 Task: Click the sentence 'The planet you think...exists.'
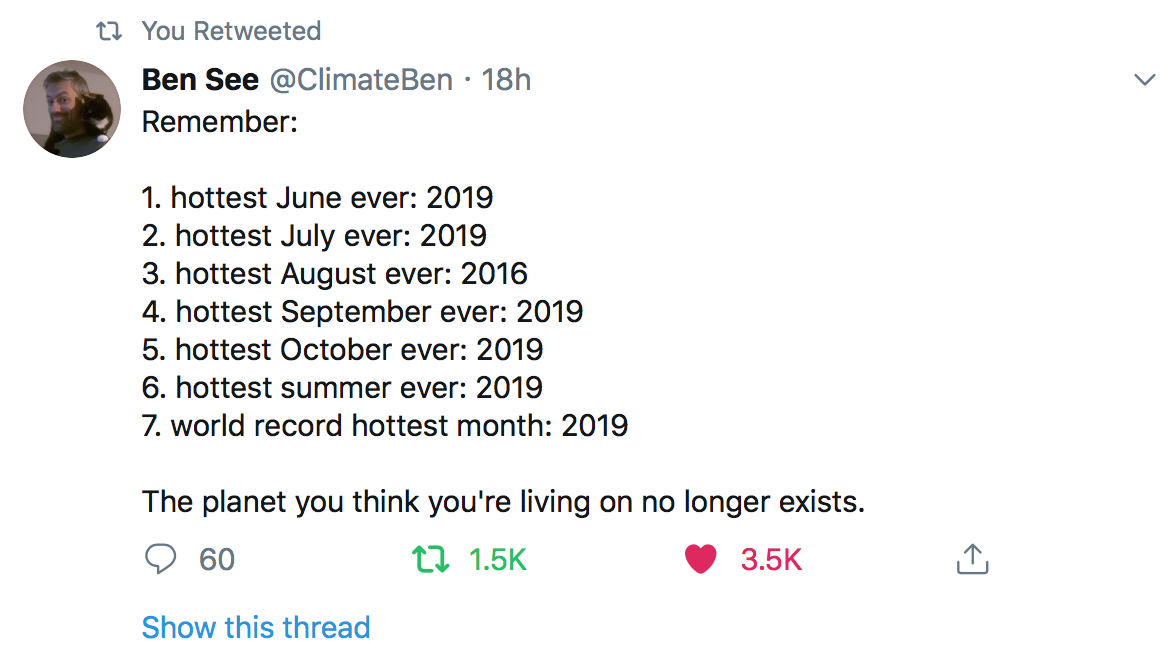tap(503, 501)
